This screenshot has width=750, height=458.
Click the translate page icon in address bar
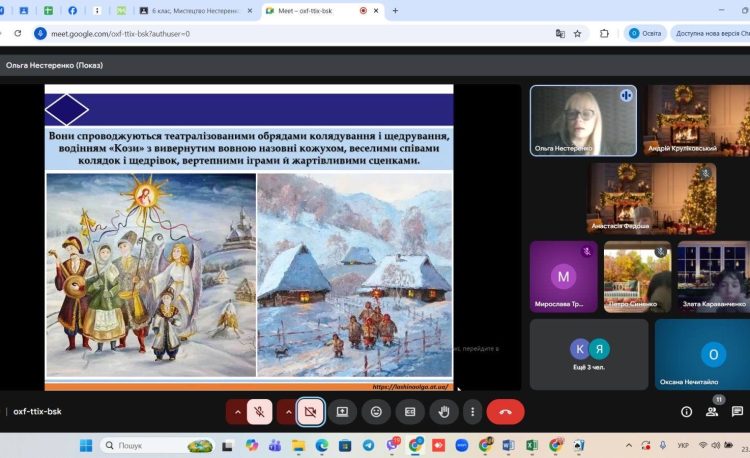(560, 33)
